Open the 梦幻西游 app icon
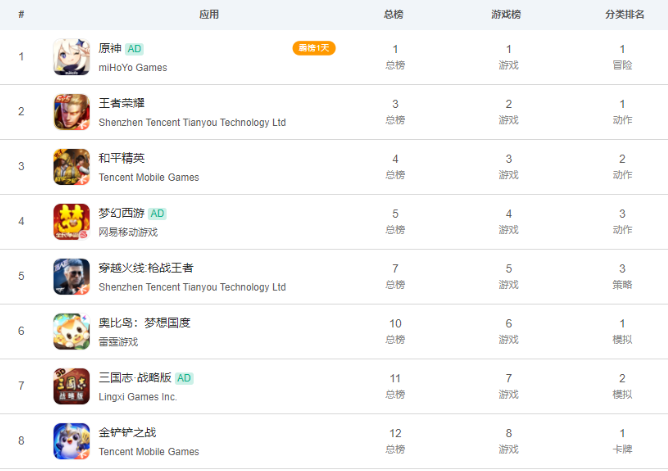Screen dimensions: 668x471 (72, 221)
